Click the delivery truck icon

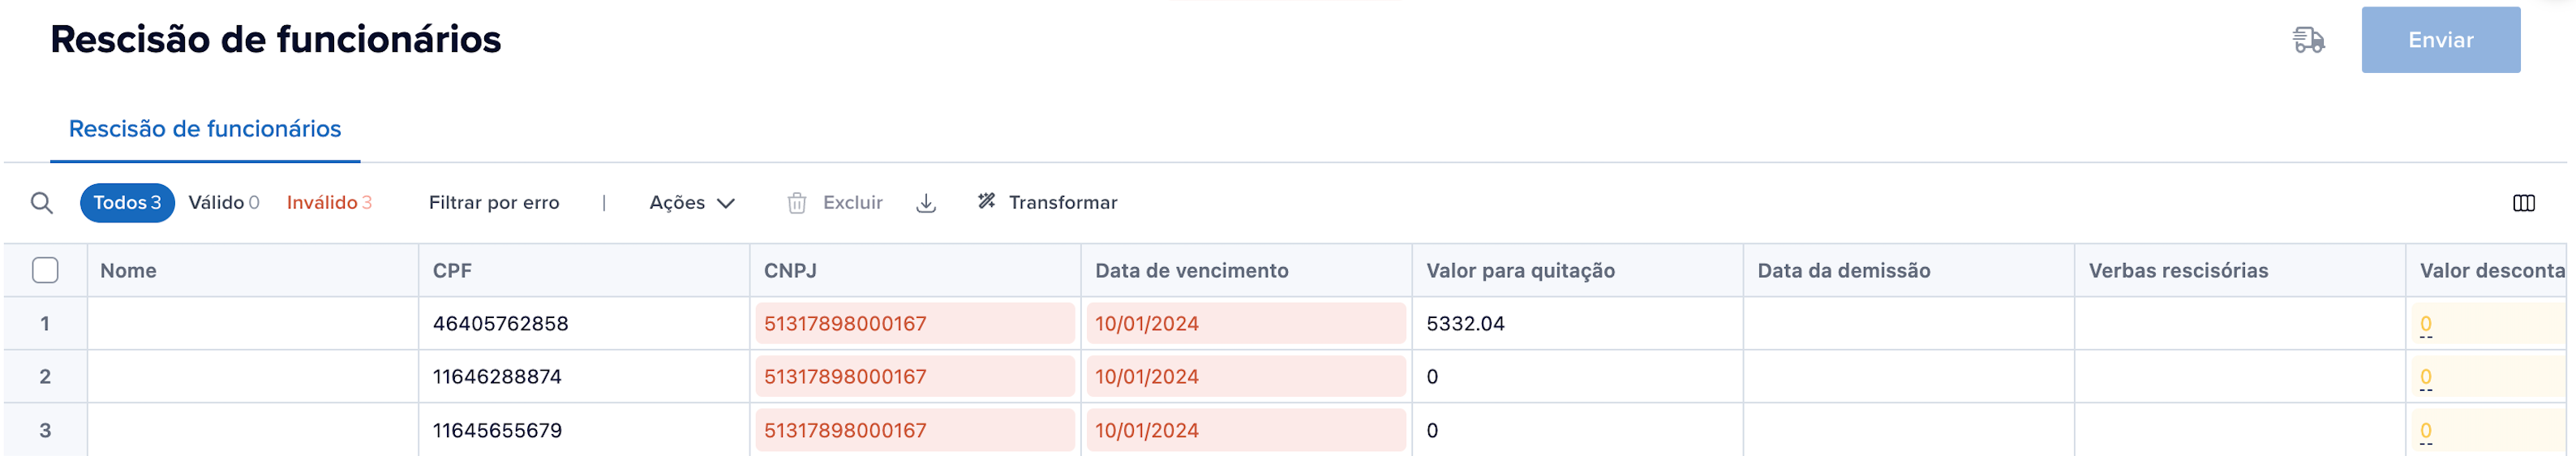[2308, 40]
